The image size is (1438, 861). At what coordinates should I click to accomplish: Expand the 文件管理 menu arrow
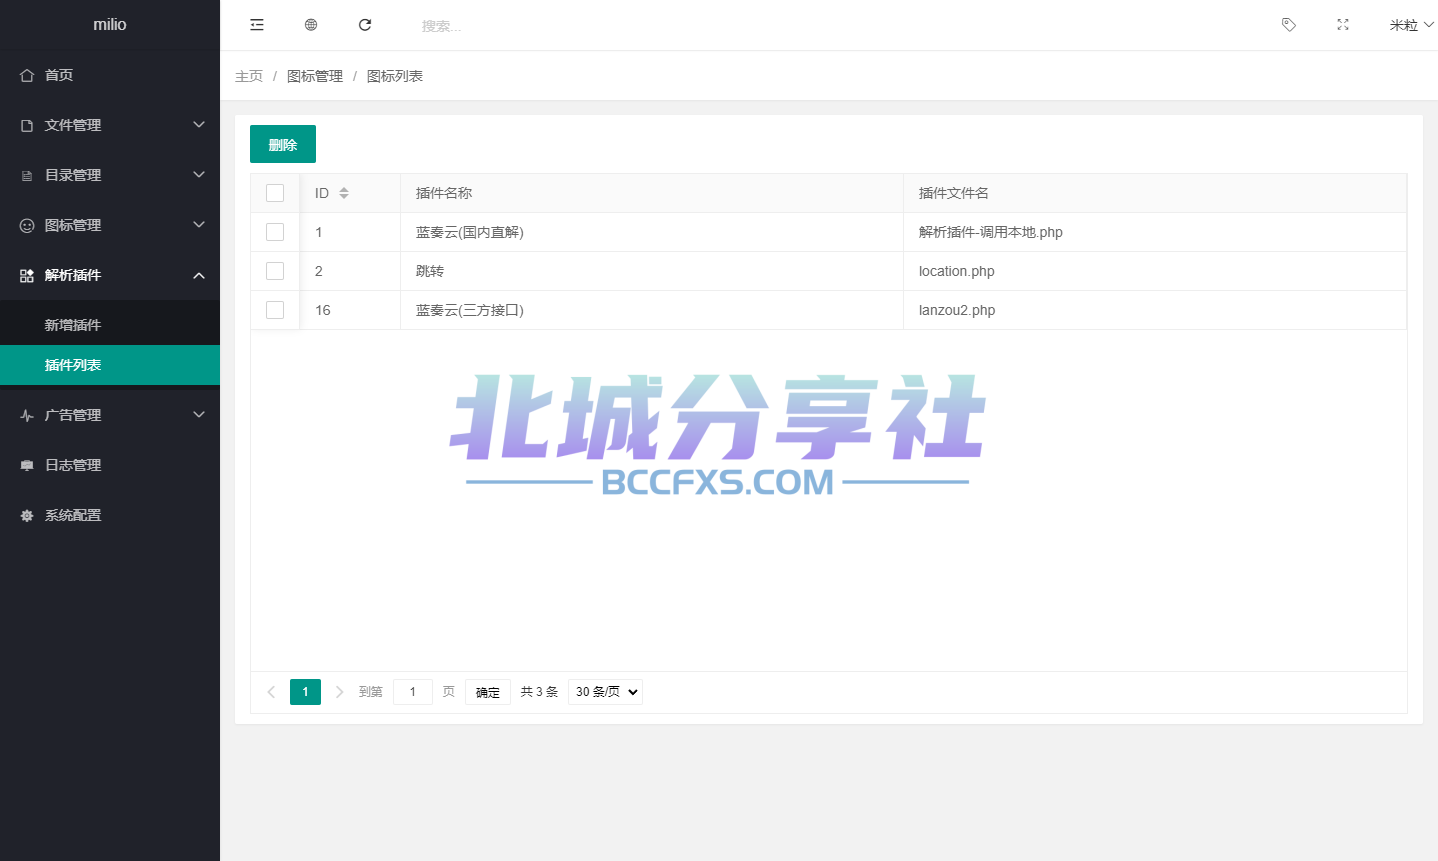point(199,125)
